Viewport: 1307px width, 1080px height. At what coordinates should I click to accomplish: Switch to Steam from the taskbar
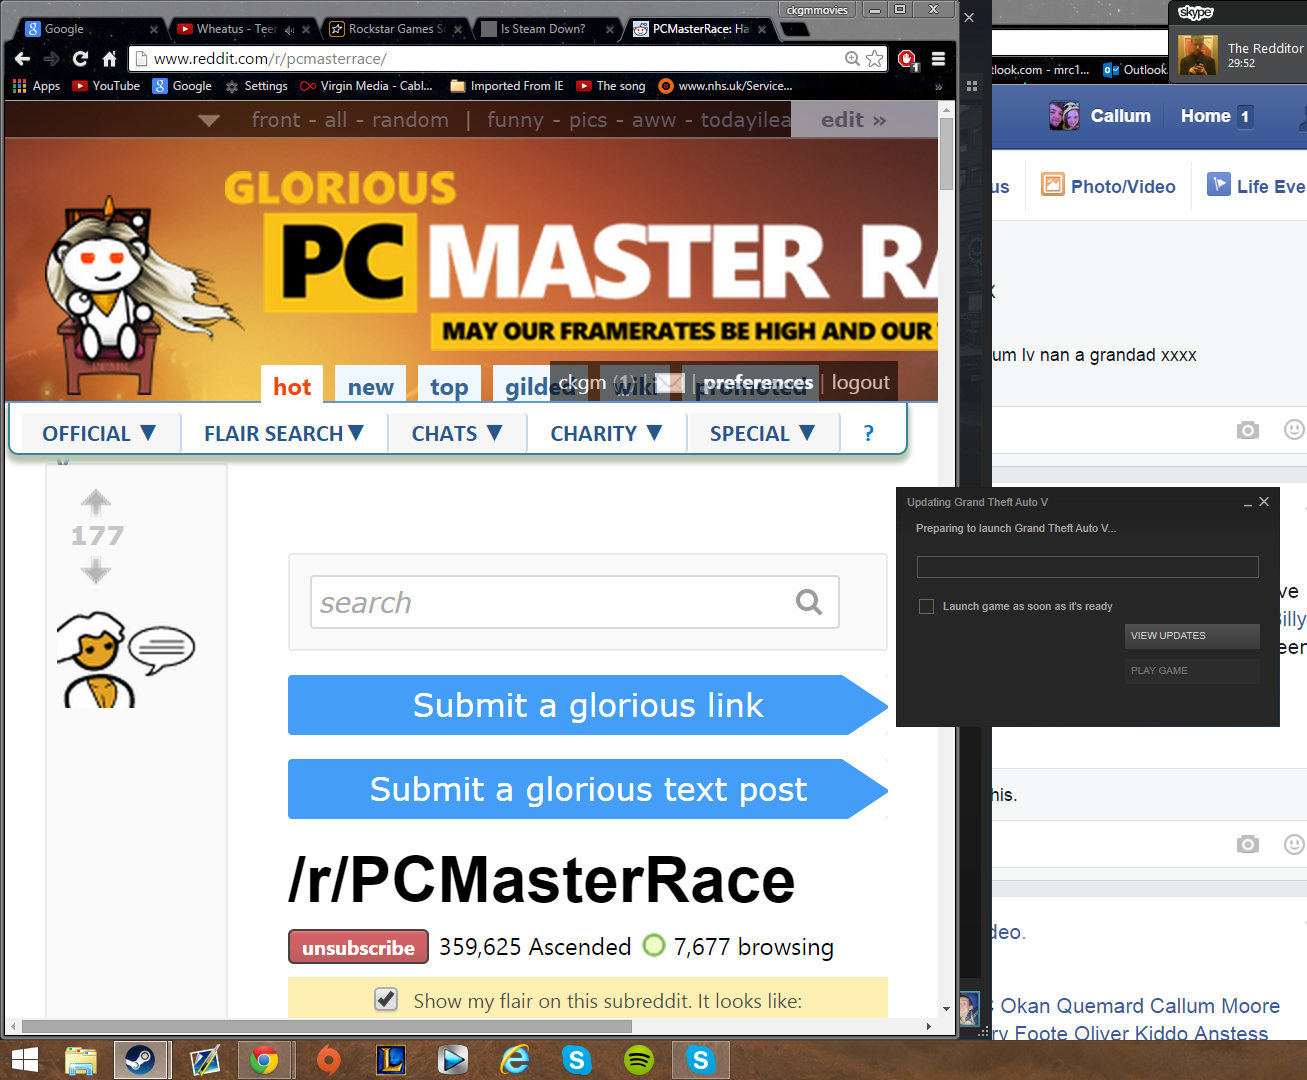pos(140,1060)
